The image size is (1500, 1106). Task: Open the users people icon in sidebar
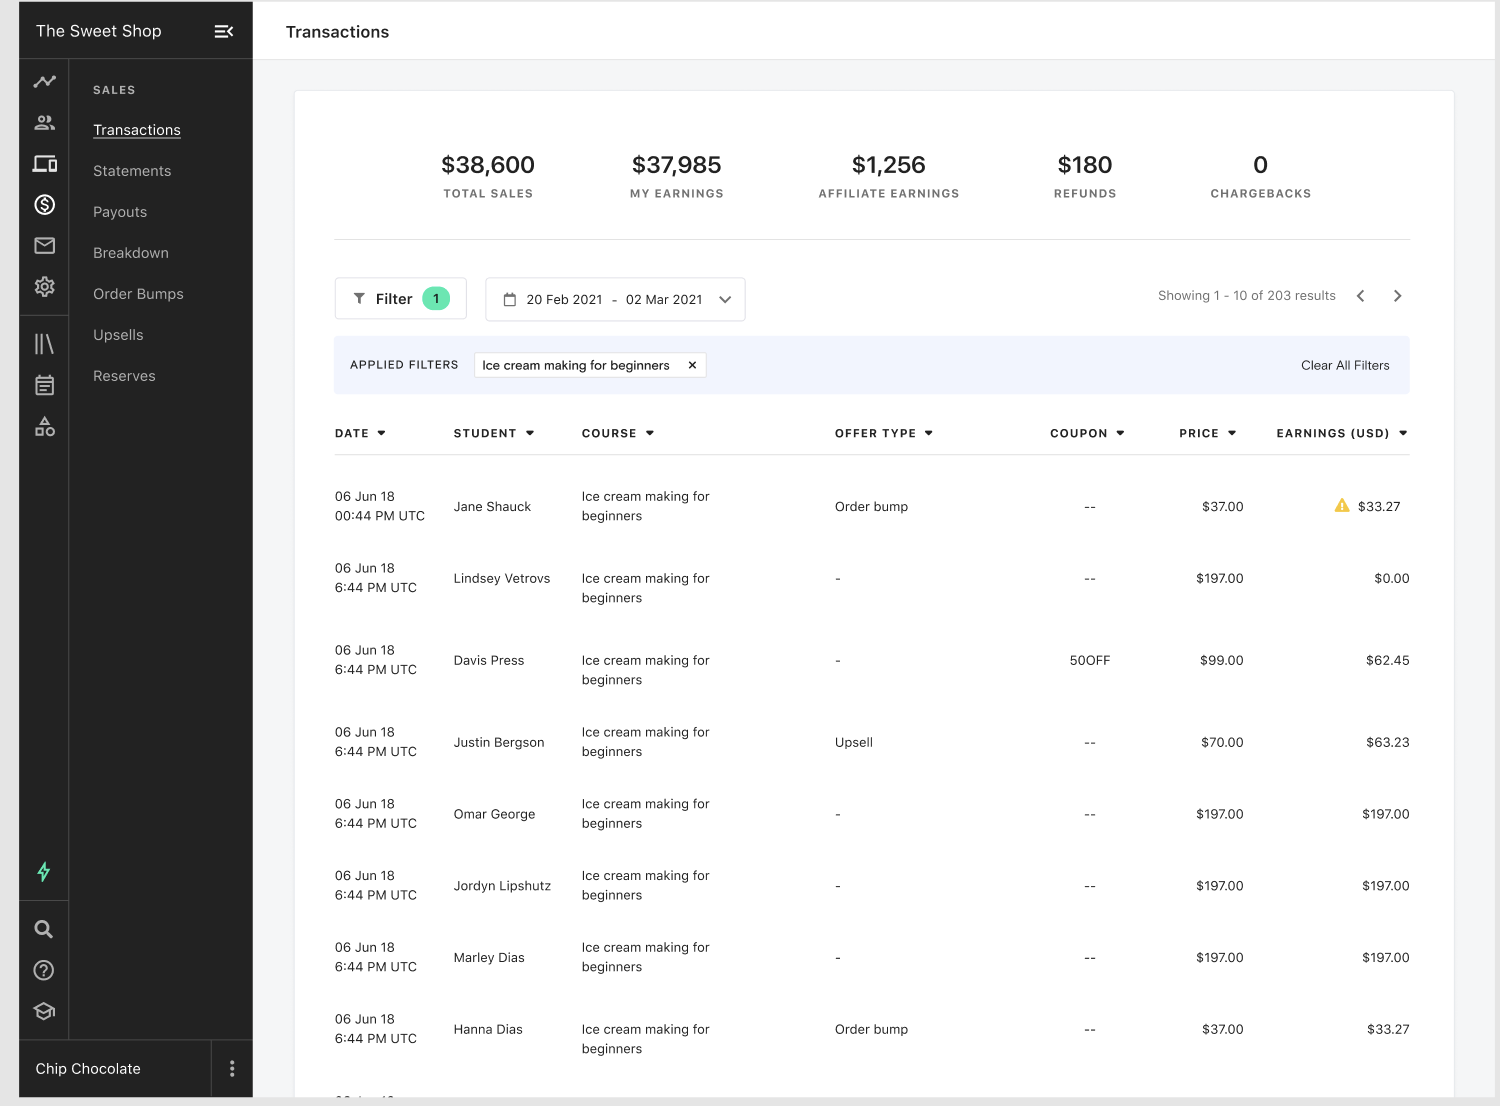click(x=44, y=122)
